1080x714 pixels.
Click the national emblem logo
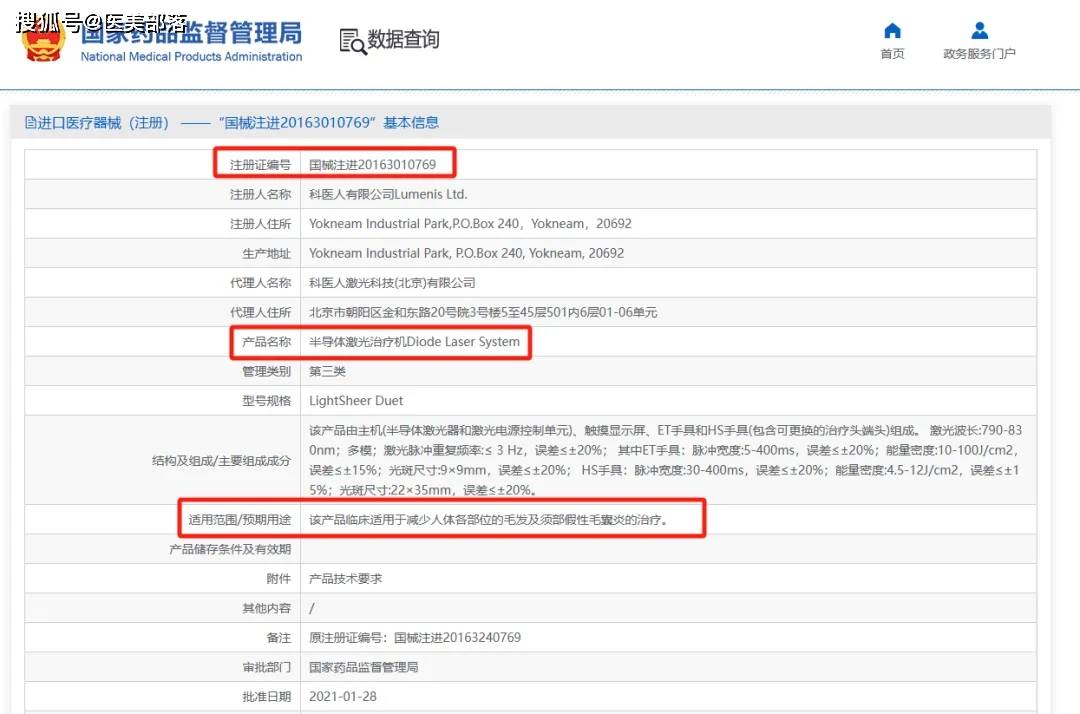click(x=43, y=41)
